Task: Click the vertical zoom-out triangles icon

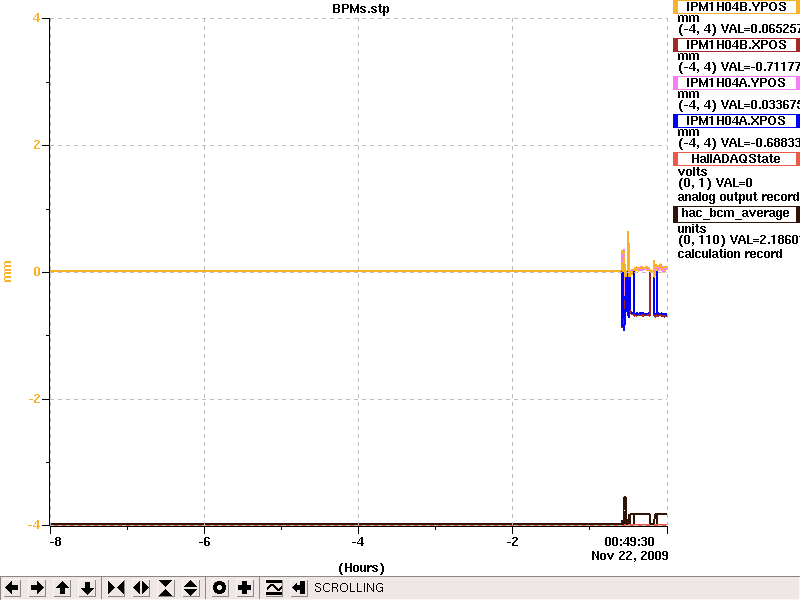Action: (191, 588)
